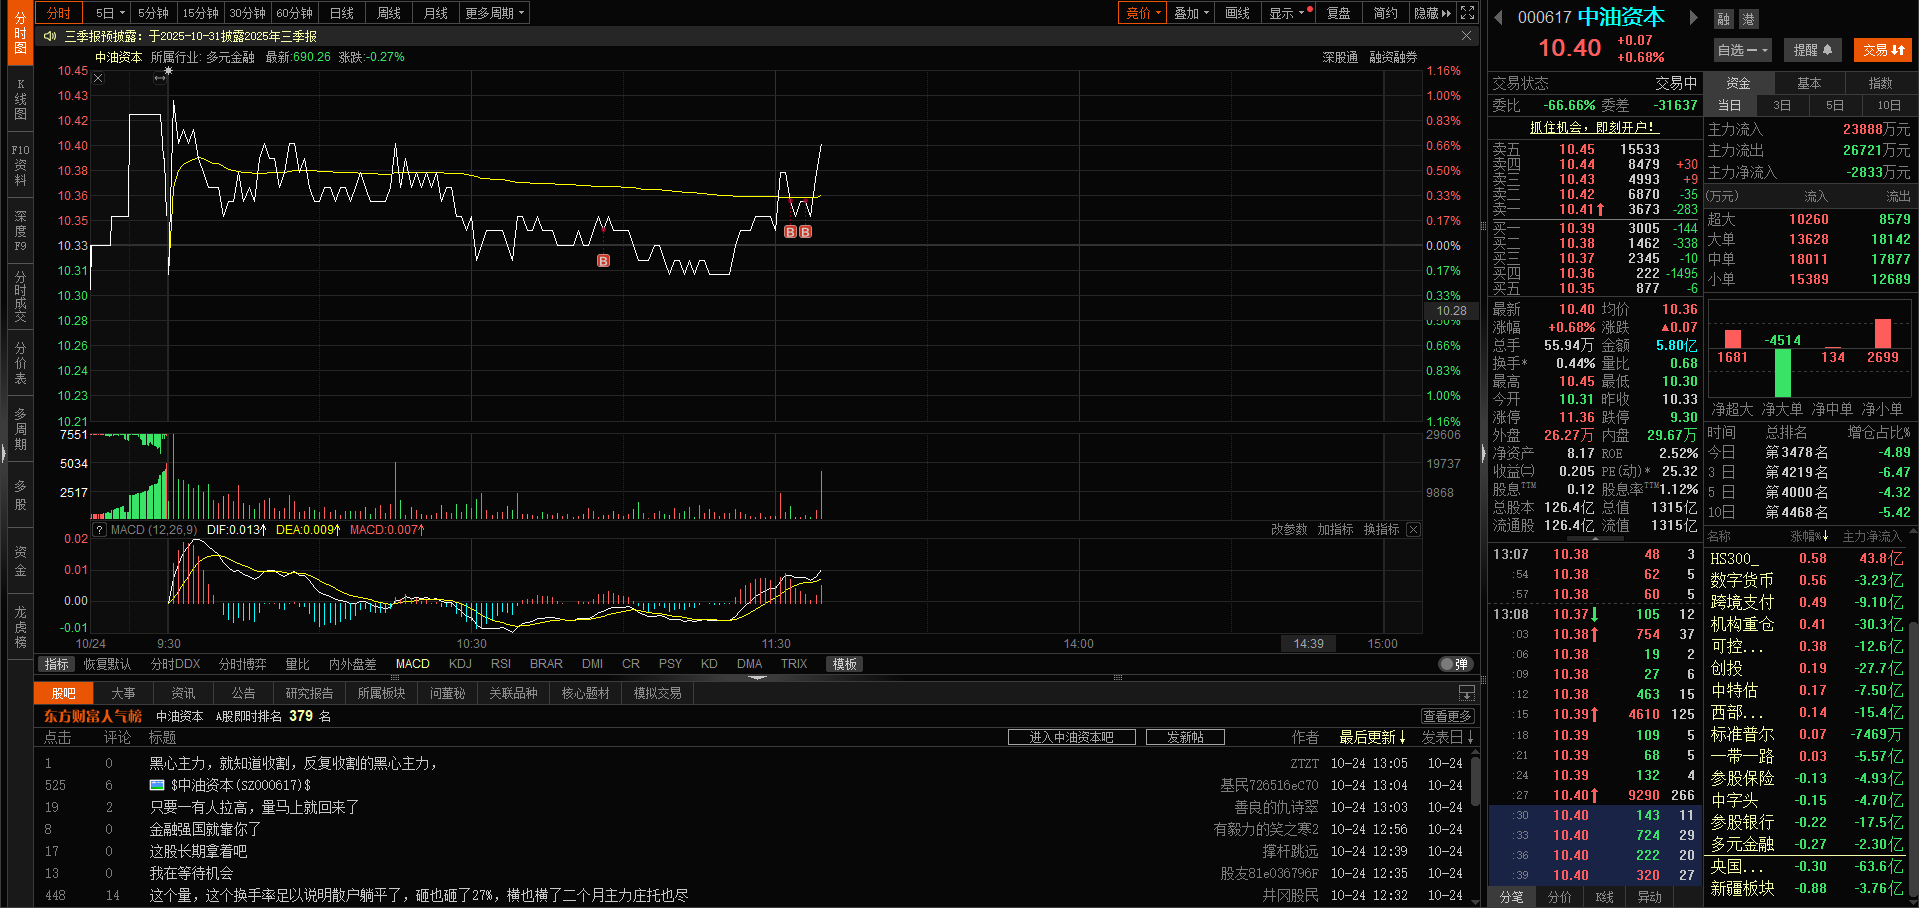Image resolution: width=1919 pixels, height=908 pixels.
Task: Open the 基本 info tab
Action: [1809, 83]
